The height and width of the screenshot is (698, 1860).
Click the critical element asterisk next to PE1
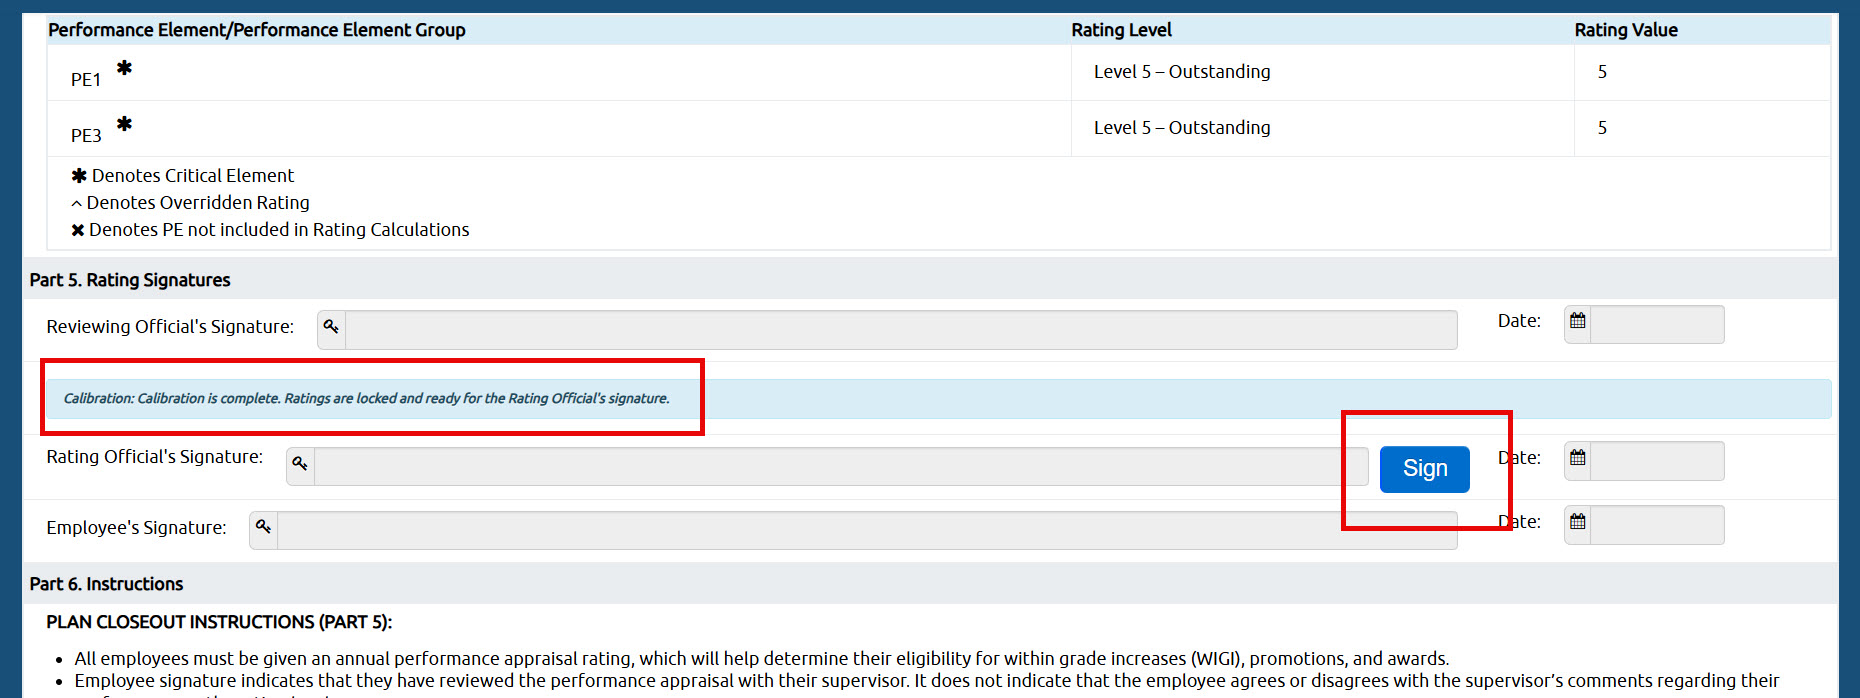click(124, 68)
